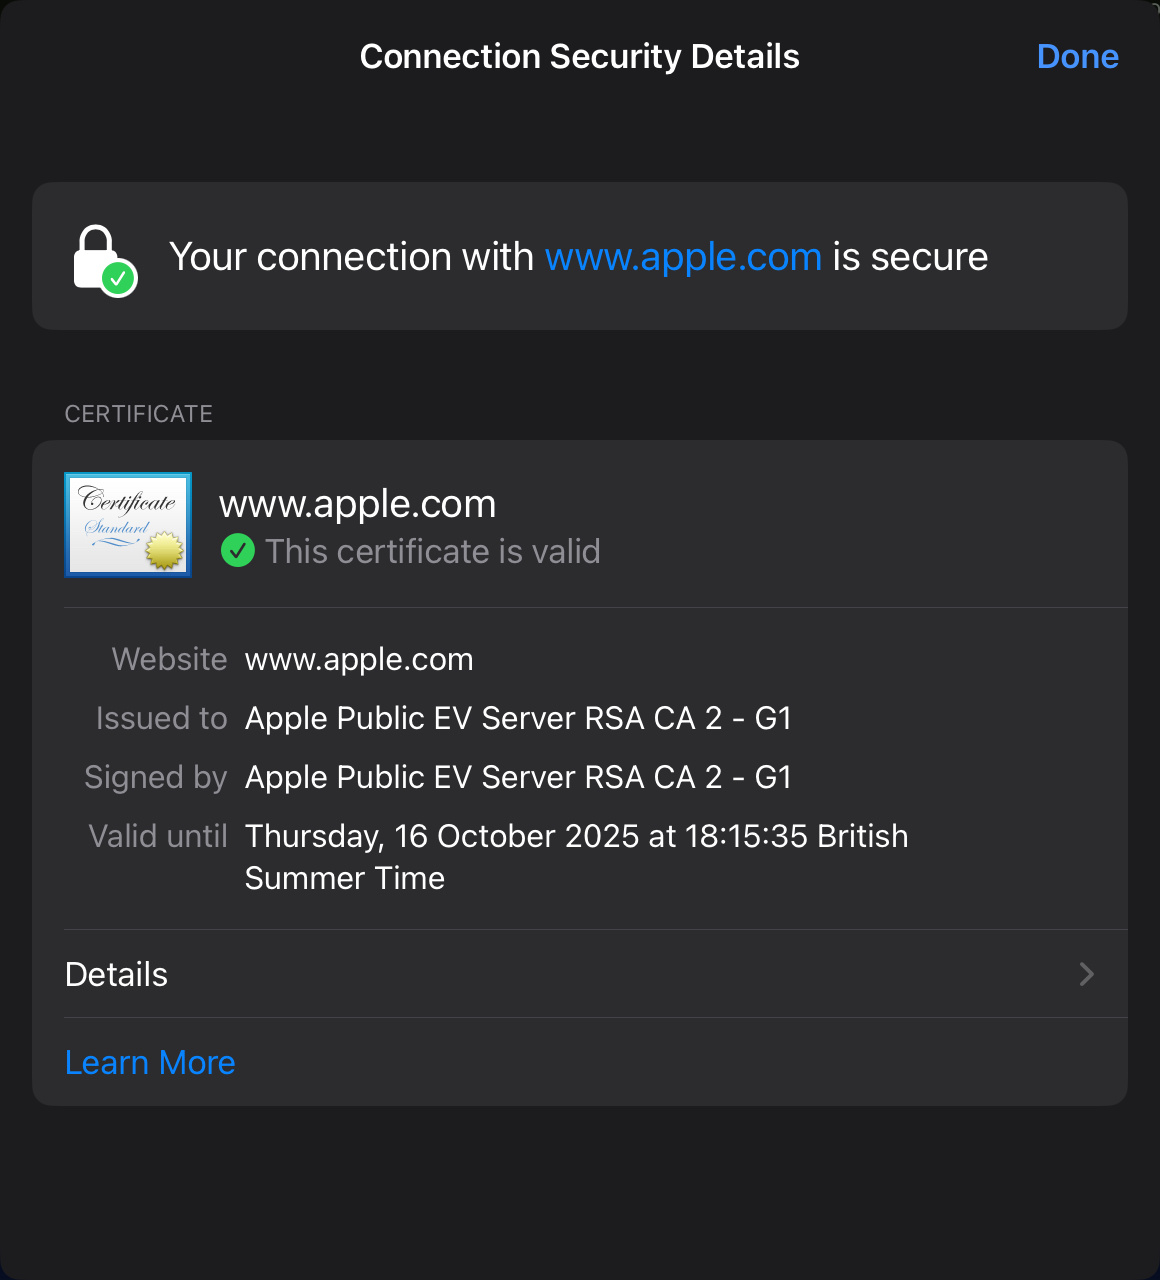Open the Details row label
The height and width of the screenshot is (1280, 1160).
pos(117,974)
